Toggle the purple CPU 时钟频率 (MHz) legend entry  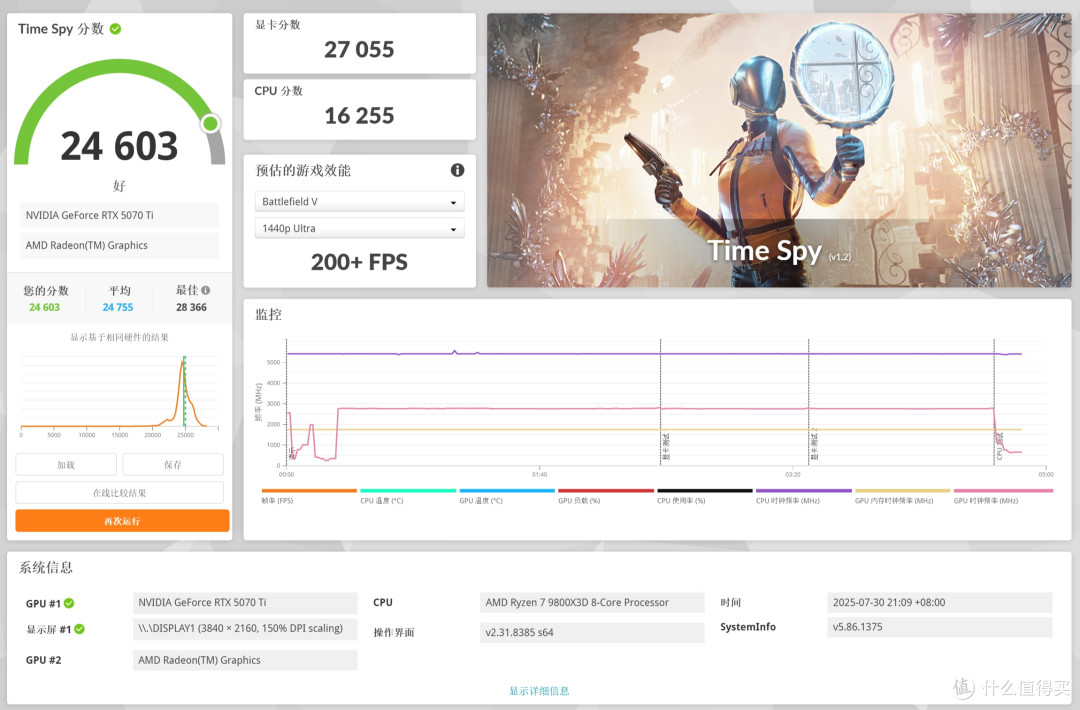click(804, 497)
